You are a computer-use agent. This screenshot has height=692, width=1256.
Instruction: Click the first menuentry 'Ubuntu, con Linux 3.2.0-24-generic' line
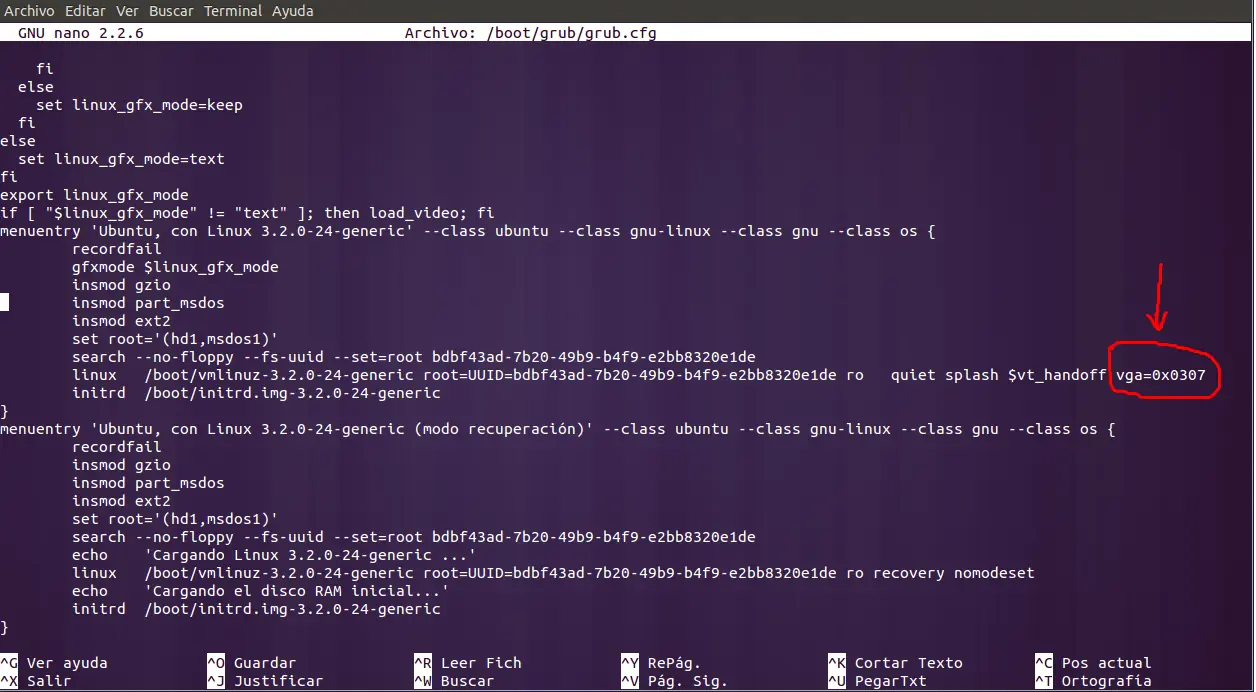pyautogui.click(x=467, y=231)
